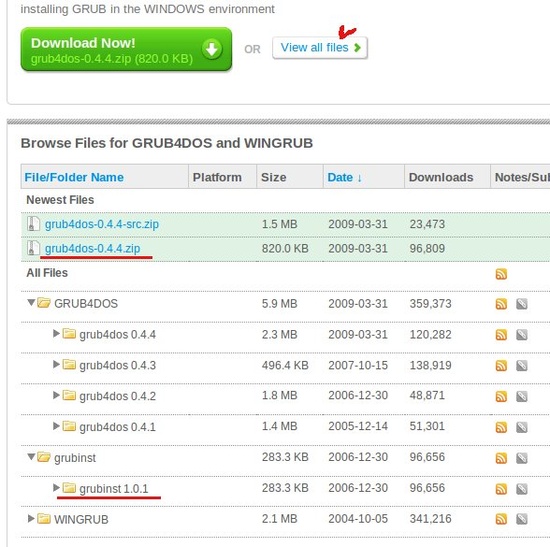Click notes icon in grub4dos 0.4.4 row
550x547 pixels.
coord(522,334)
